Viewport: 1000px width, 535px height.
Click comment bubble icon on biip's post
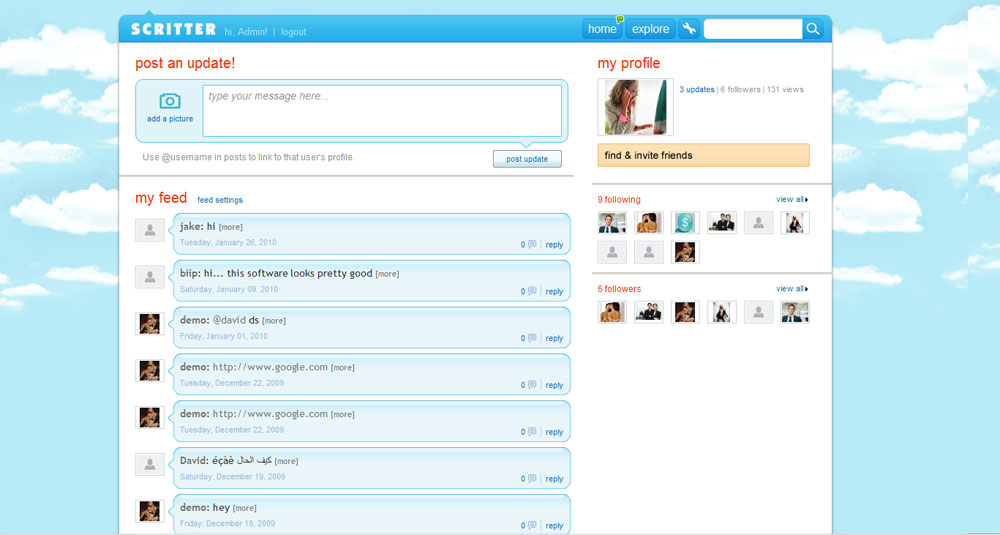[x=532, y=292]
